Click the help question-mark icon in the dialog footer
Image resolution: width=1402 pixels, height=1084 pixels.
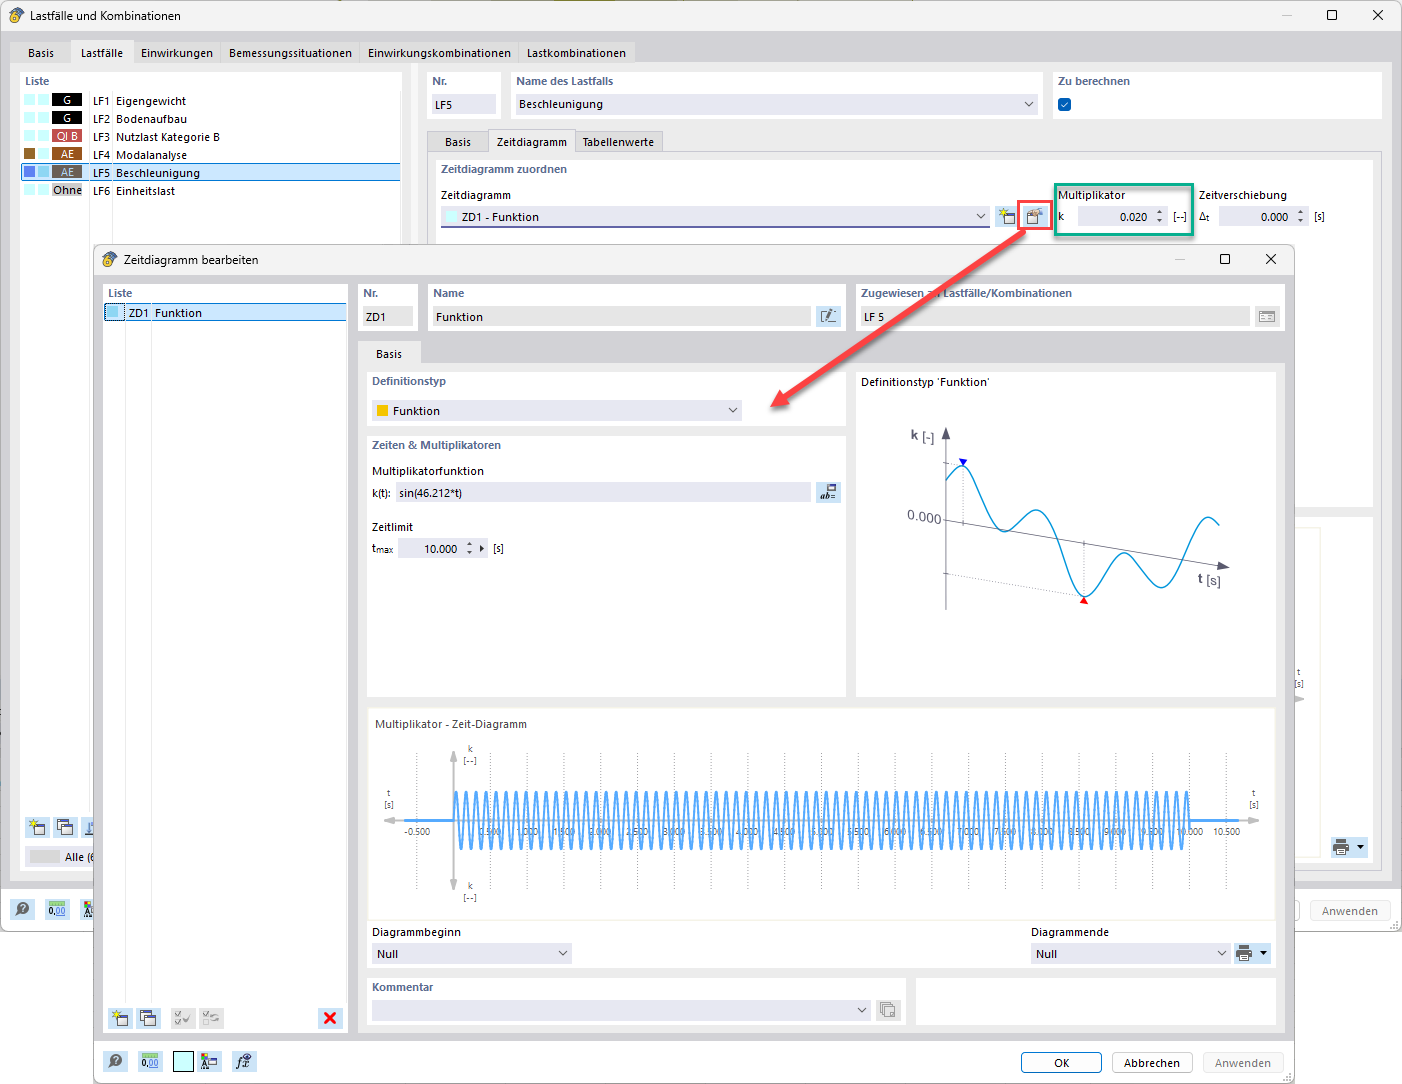click(x=116, y=1061)
